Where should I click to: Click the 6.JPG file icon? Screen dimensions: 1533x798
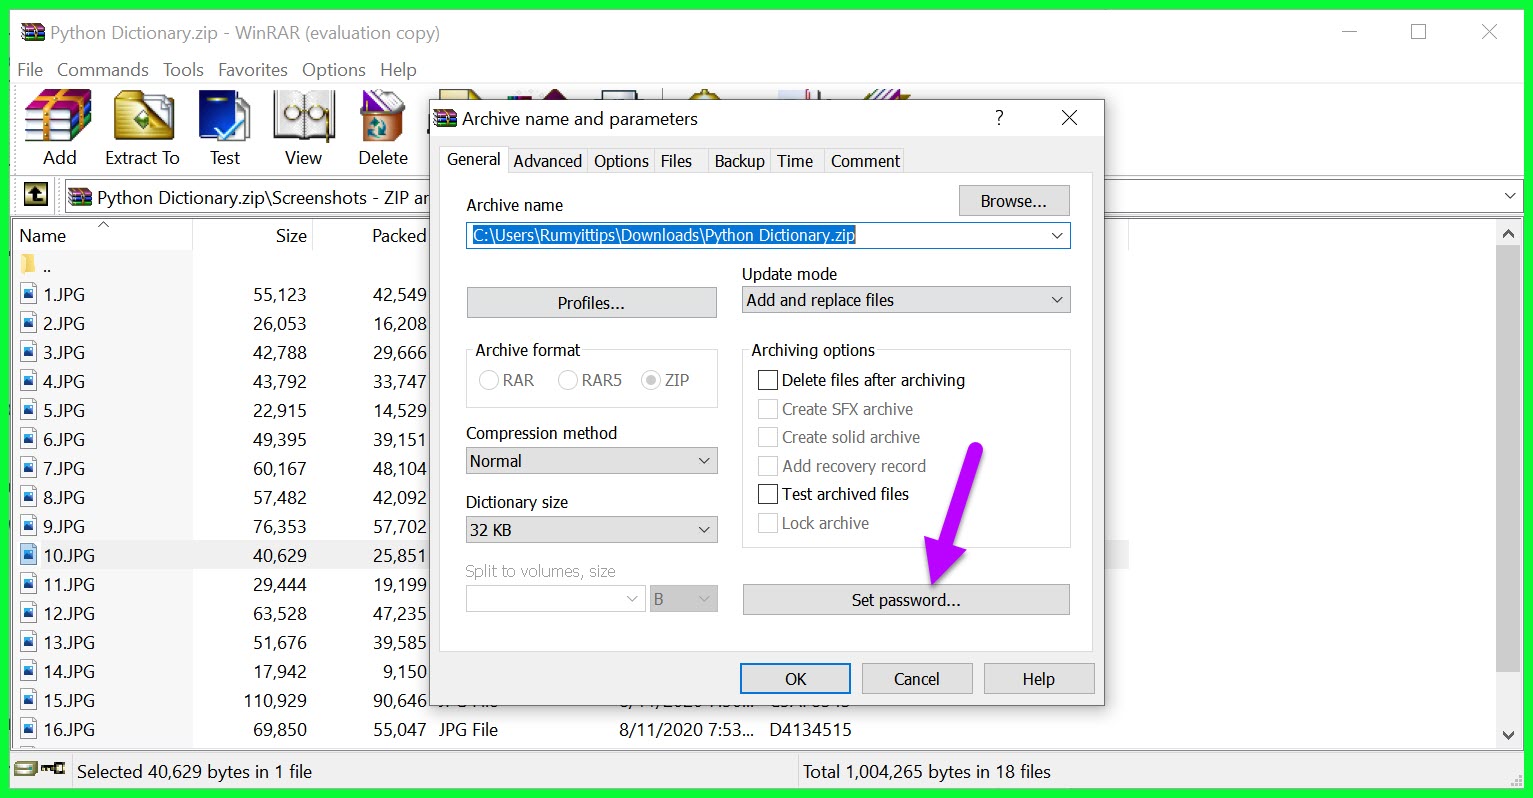pos(29,439)
